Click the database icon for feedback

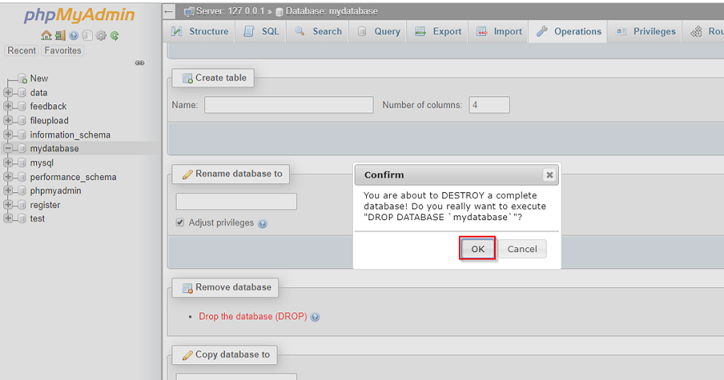pyautogui.click(x=22, y=107)
